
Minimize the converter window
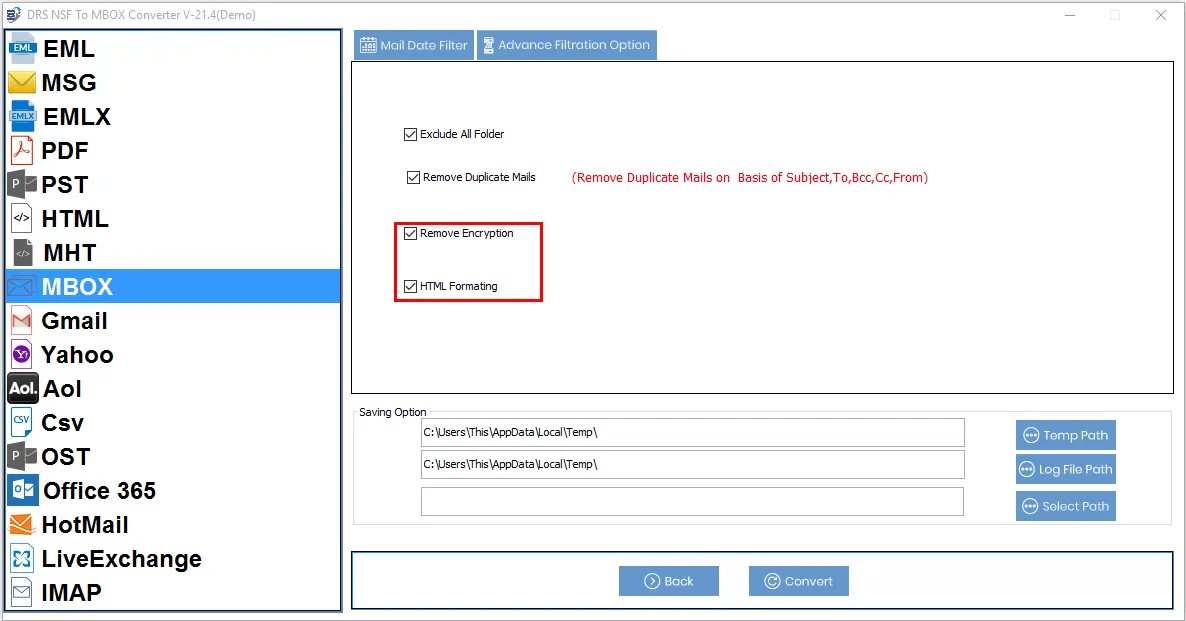pyautogui.click(x=1070, y=15)
